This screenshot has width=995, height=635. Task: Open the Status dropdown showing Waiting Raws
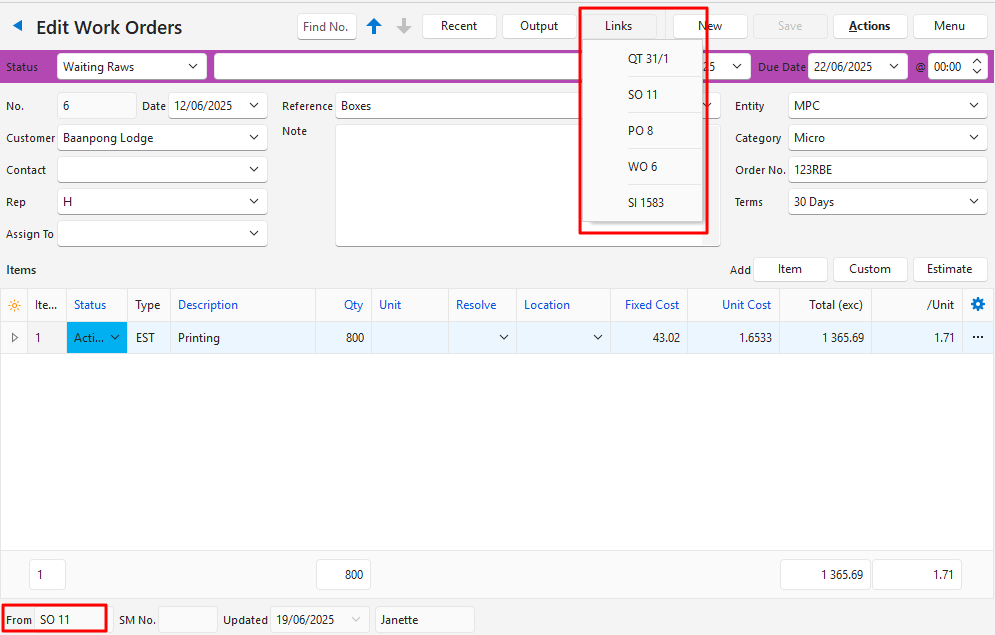(131, 67)
